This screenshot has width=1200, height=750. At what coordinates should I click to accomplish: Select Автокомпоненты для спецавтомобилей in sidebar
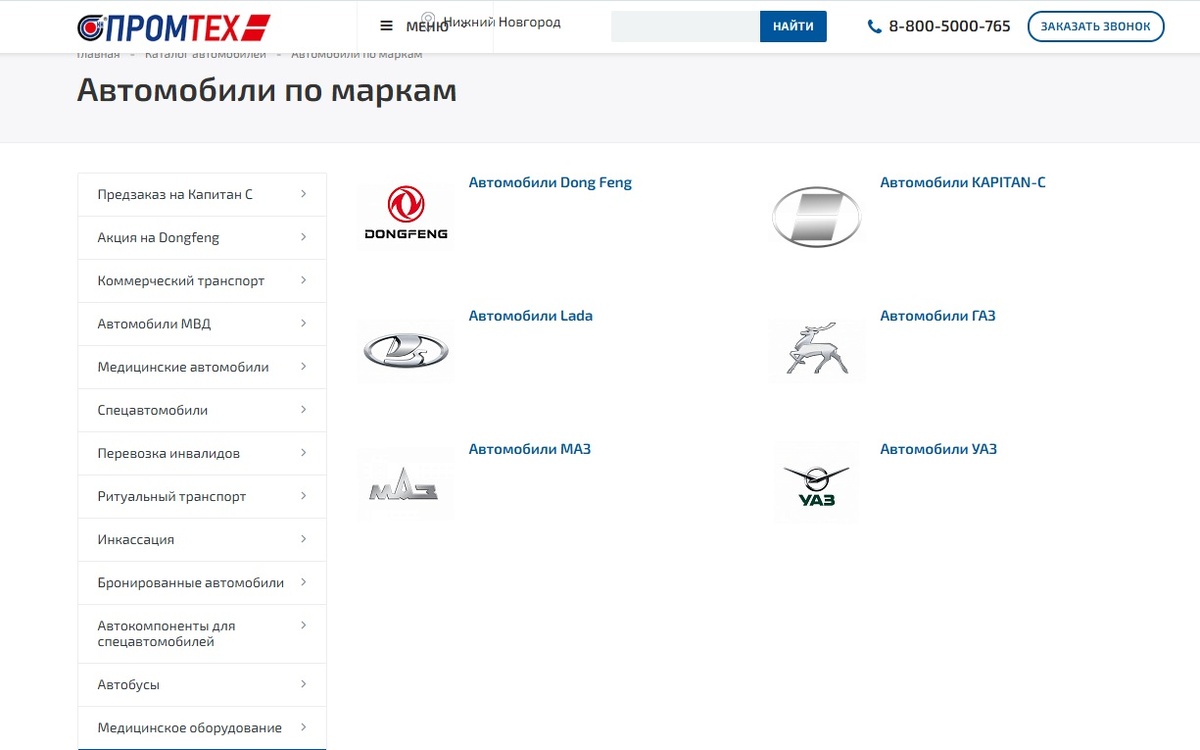[x=202, y=633]
